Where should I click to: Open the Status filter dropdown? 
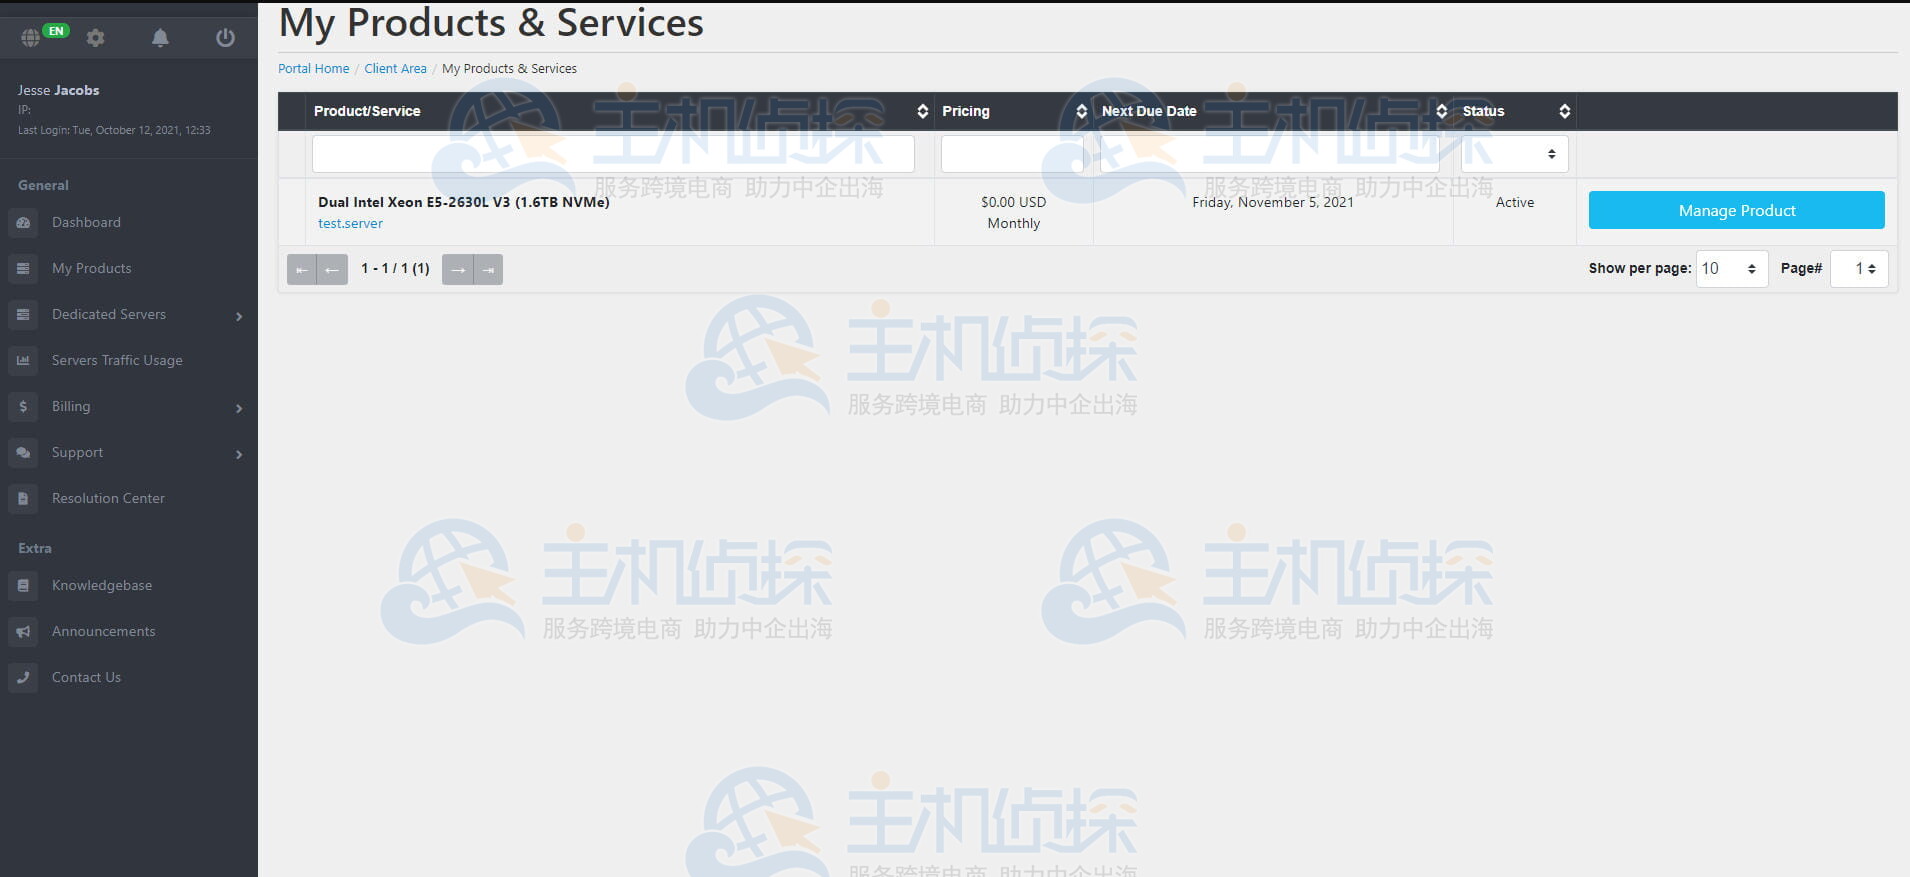pyautogui.click(x=1514, y=154)
